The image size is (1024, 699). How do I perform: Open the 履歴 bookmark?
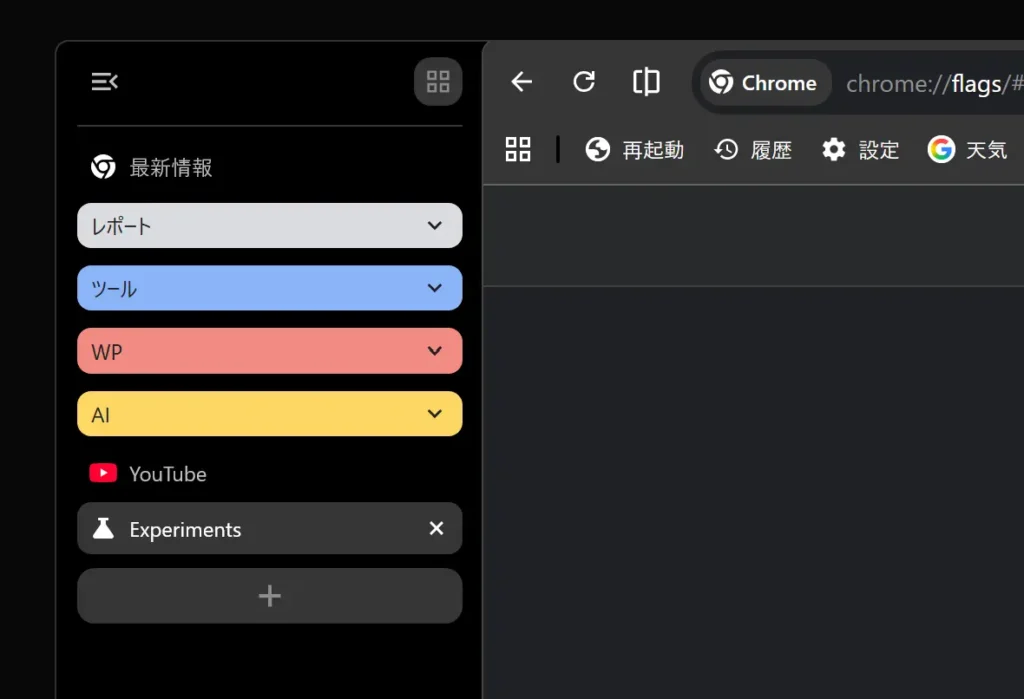point(752,149)
